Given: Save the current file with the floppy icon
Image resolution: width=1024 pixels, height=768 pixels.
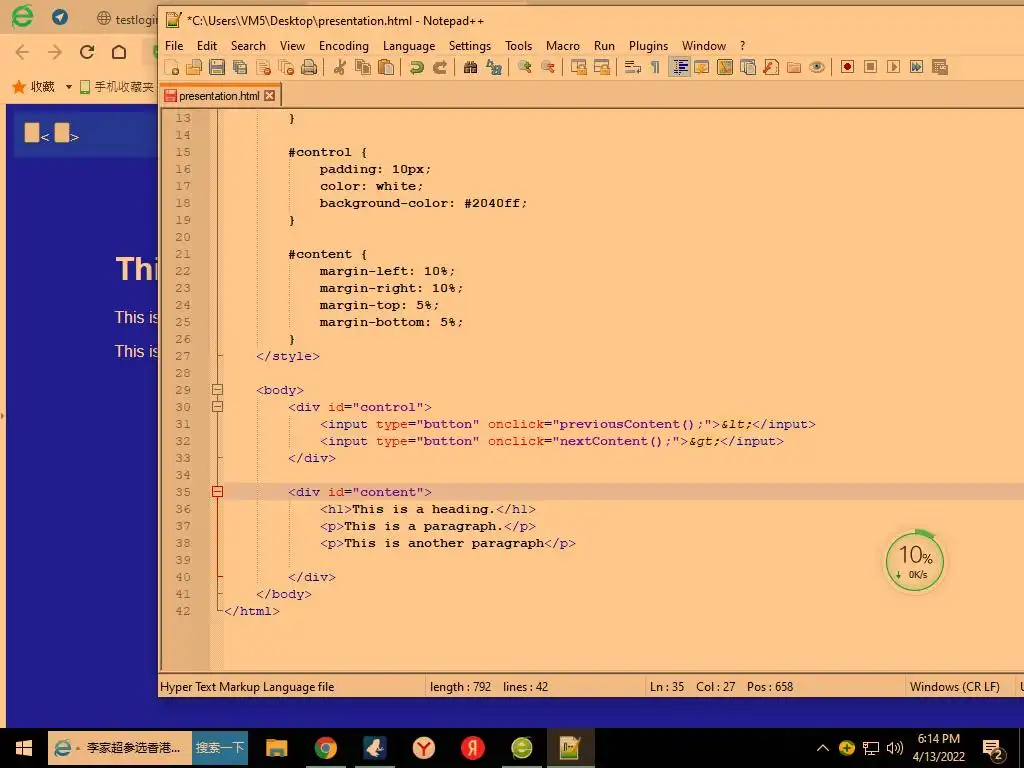Looking at the screenshot, I should [x=217, y=67].
